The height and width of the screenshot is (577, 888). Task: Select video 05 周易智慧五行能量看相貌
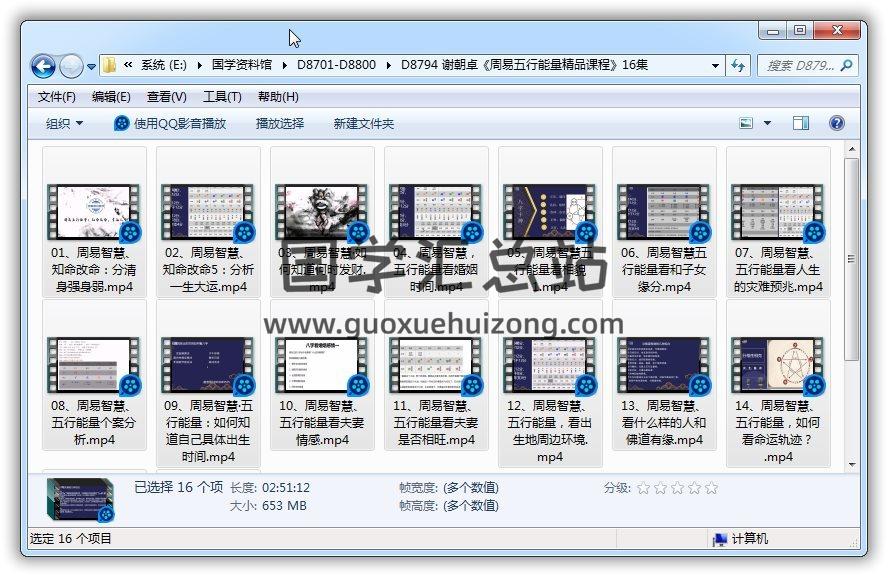[550, 222]
